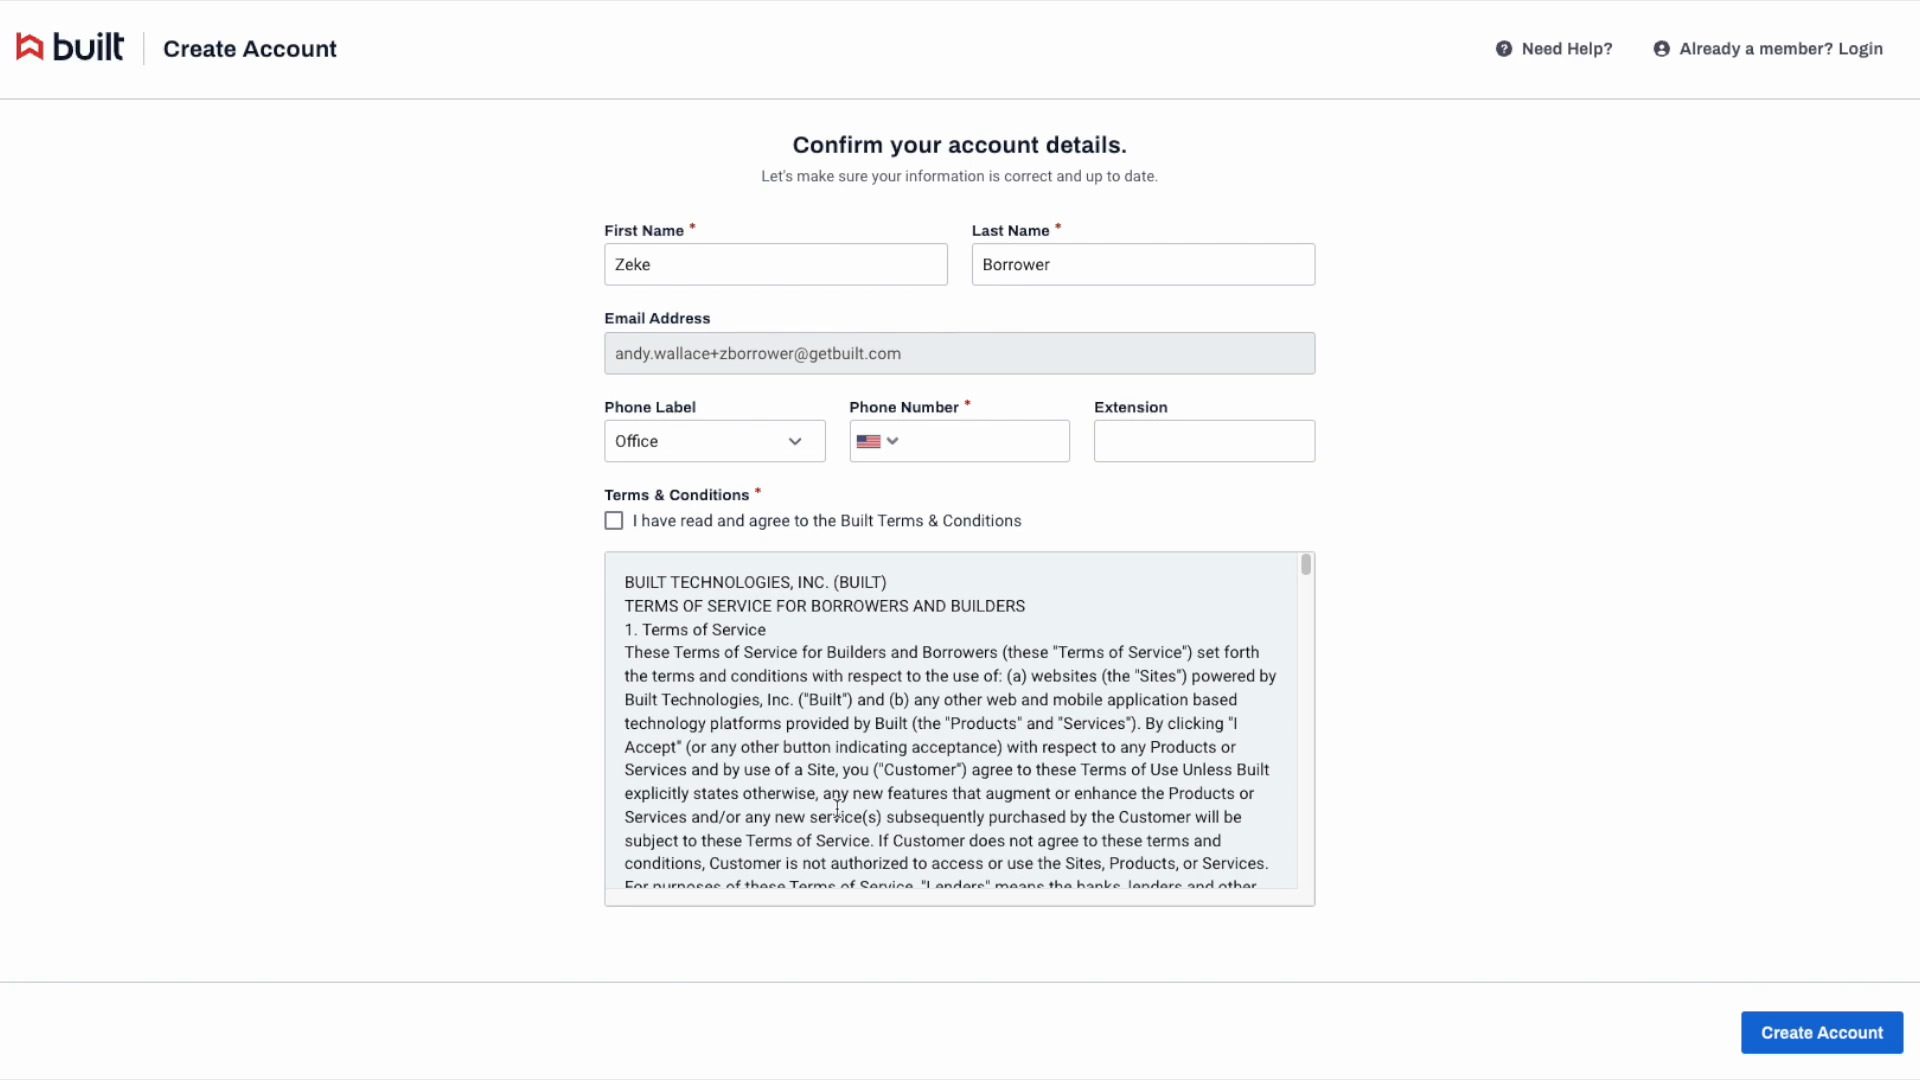1920x1080 pixels.
Task: Click the red Built logo icon
Action: pyautogui.click(x=30, y=47)
